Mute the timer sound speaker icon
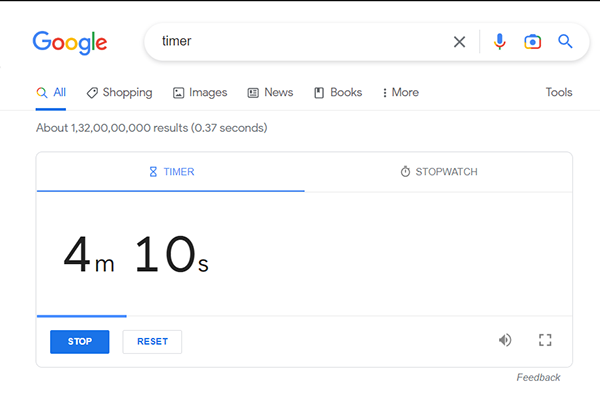 [505, 340]
